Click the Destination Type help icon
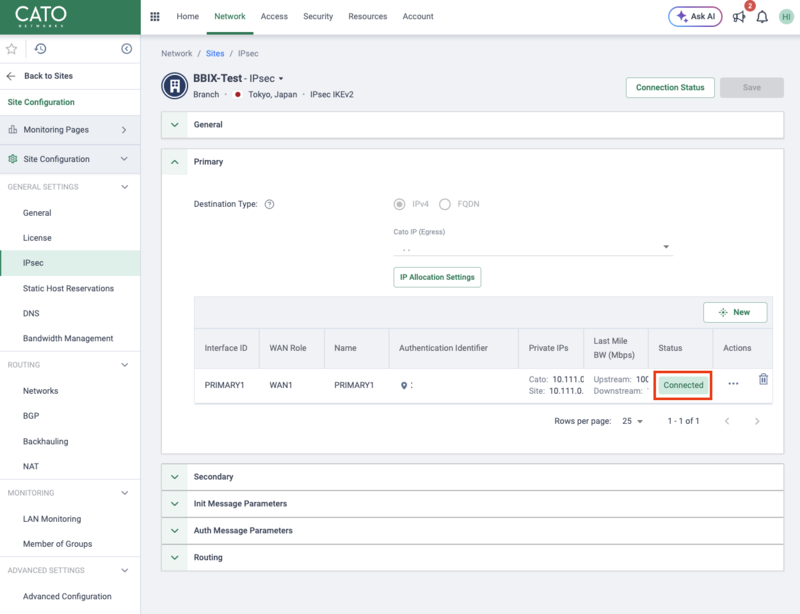This screenshot has width=800, height=614. pyautogui.click(x=269, y=204)
